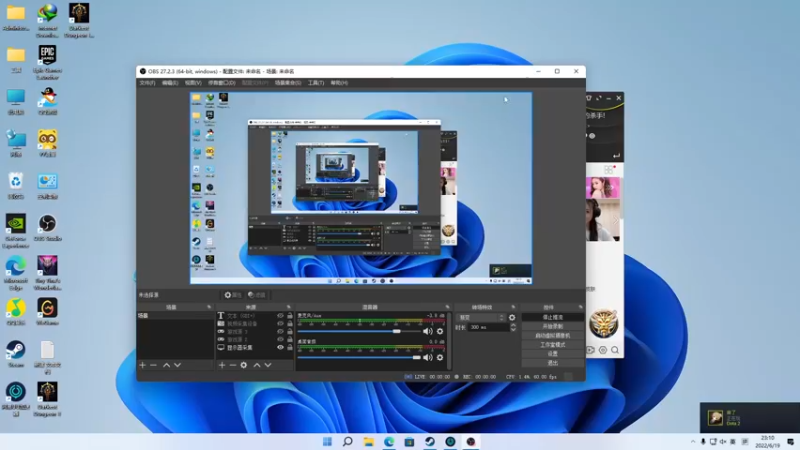Click the transition duration 300 ms field

point(487,328)
